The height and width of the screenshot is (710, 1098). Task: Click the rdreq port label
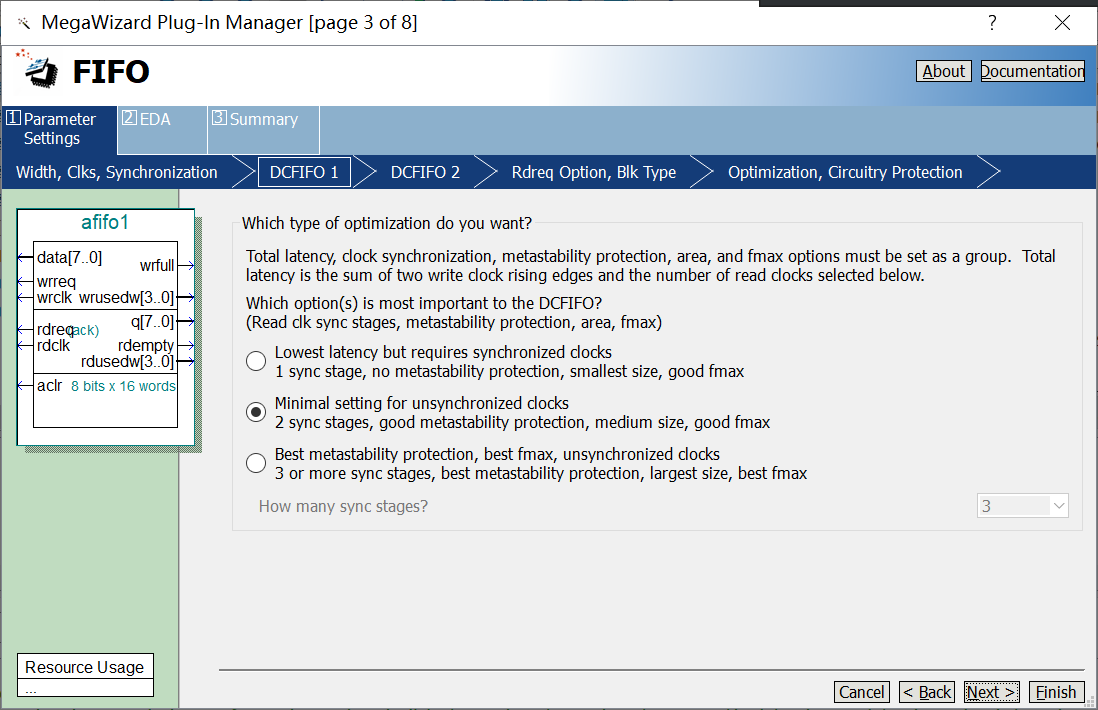[55, 329]
